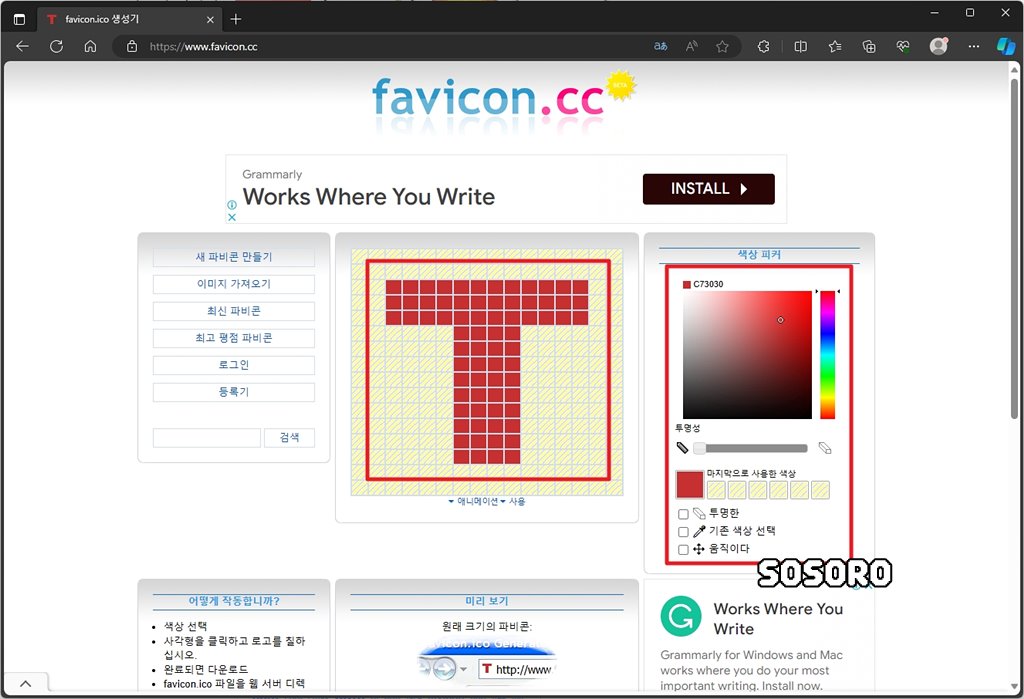Open browser extensions puzzle icon
Image resolution: width=1024 pixels, height=699 pixels.
(763, 46)
